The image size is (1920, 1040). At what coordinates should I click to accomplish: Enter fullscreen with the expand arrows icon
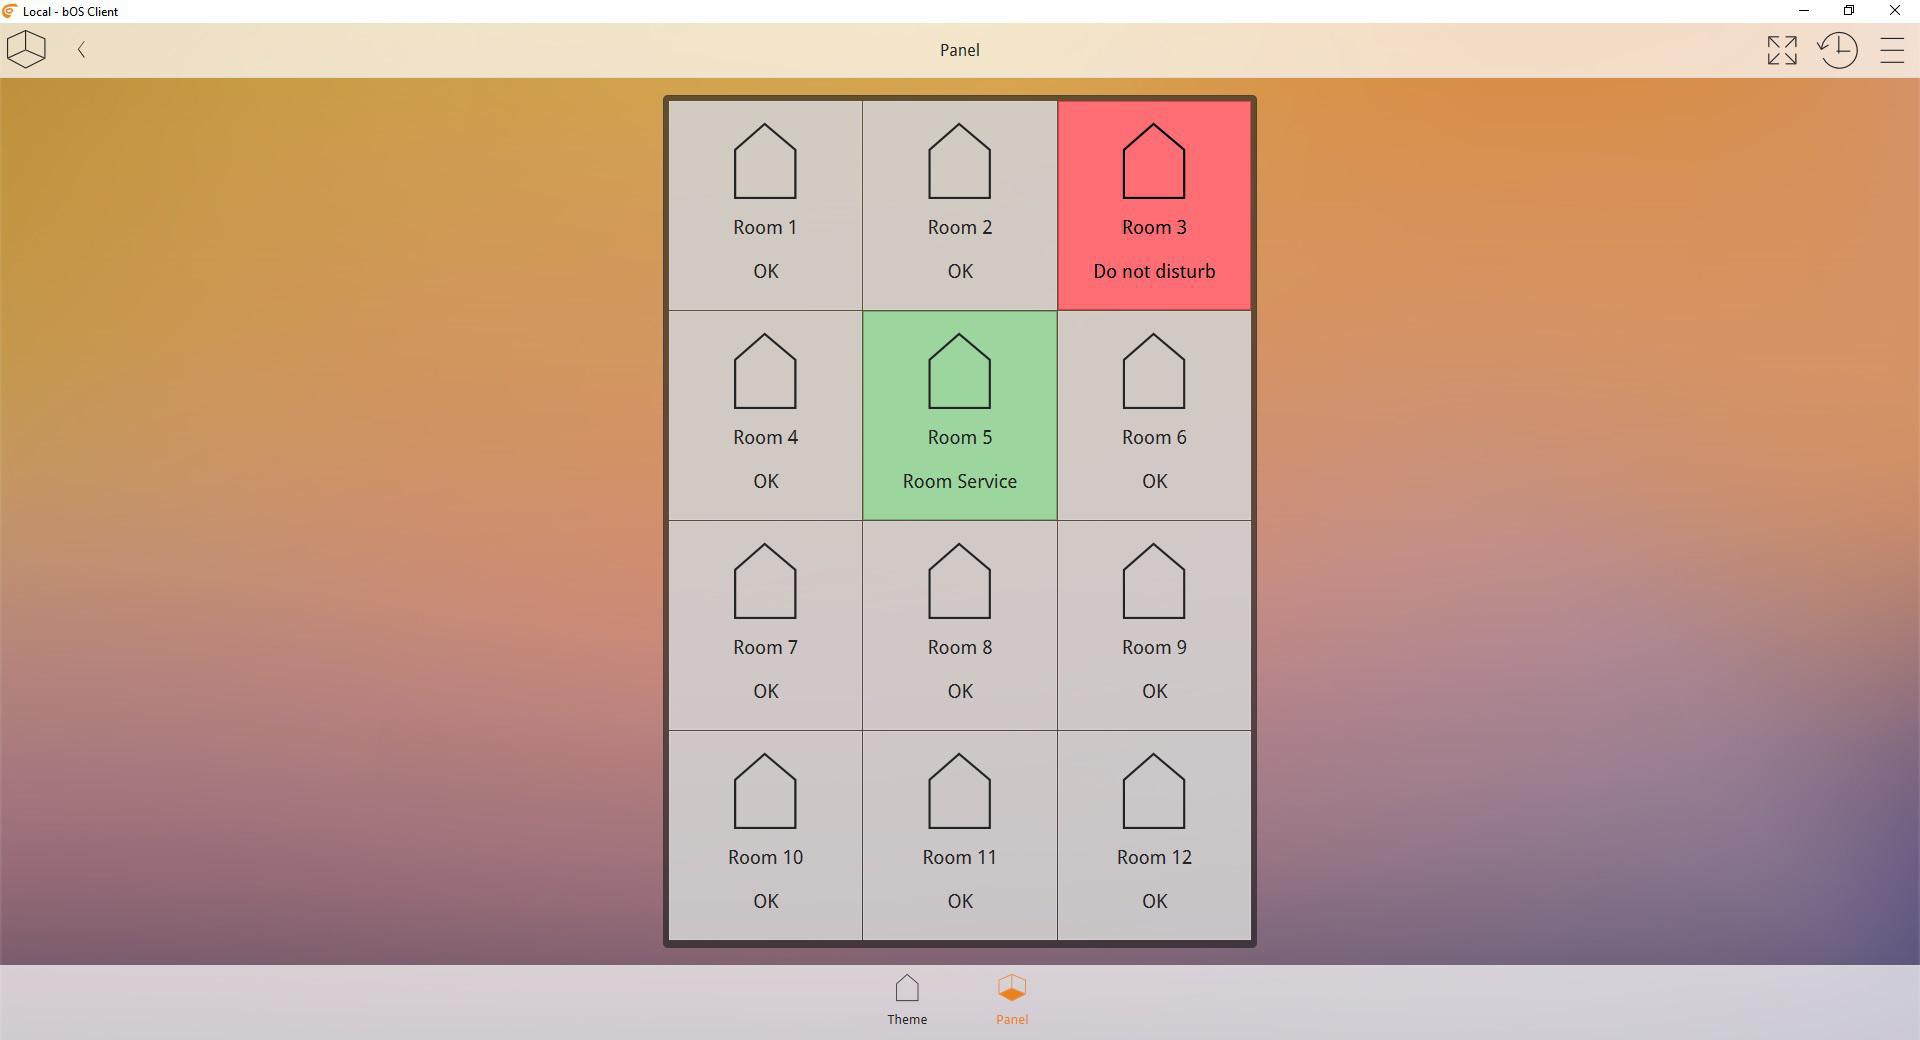coord(1781,50)
